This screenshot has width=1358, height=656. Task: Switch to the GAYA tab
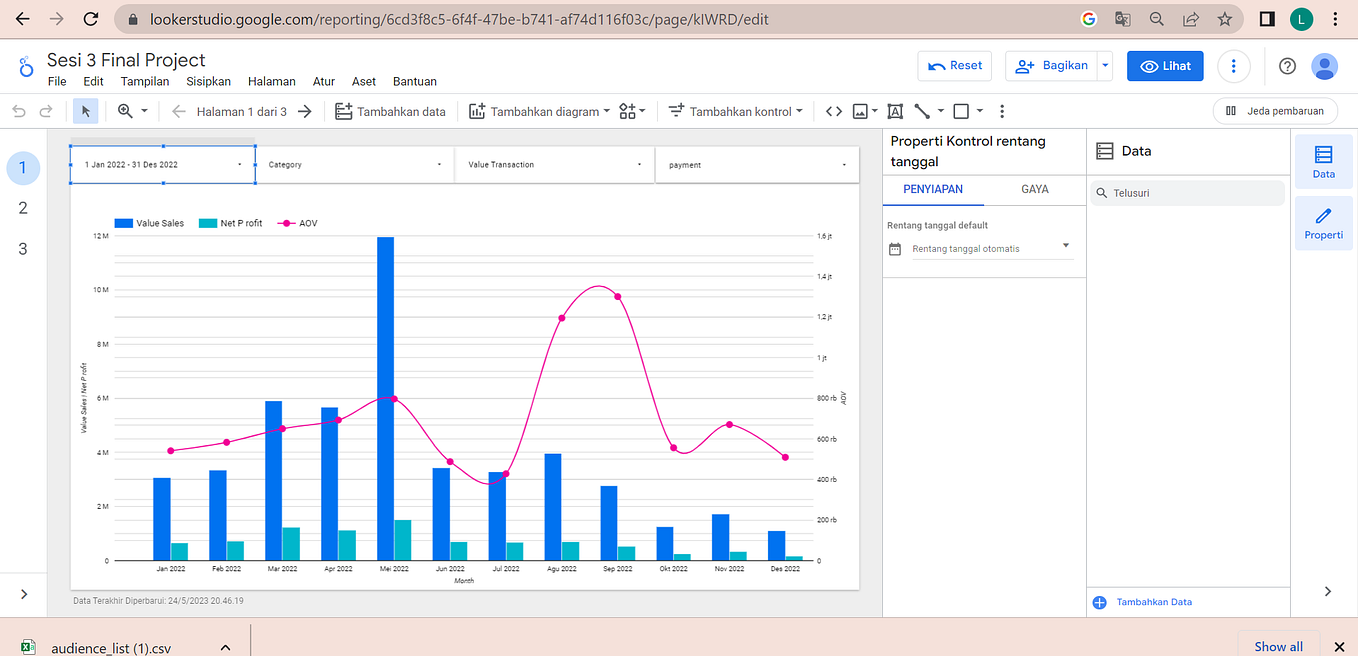1034,189
